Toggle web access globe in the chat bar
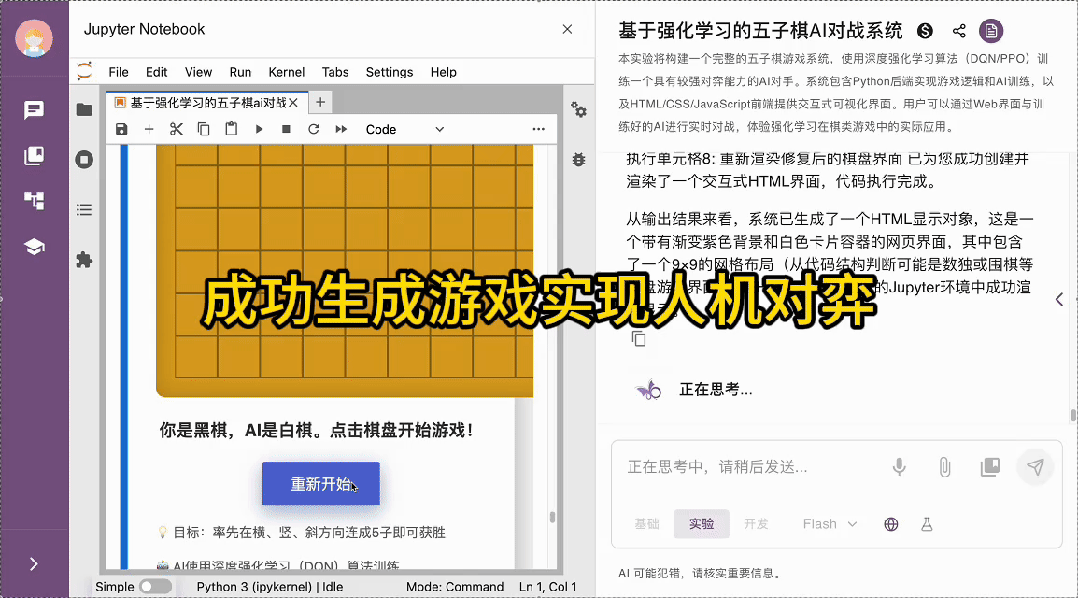 pos(890,523)
